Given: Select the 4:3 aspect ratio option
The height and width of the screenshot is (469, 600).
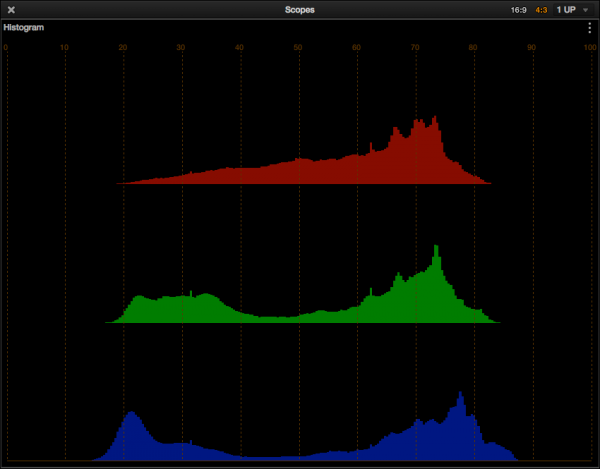Looking at the screenshot, I should click(x=541, y=9).
